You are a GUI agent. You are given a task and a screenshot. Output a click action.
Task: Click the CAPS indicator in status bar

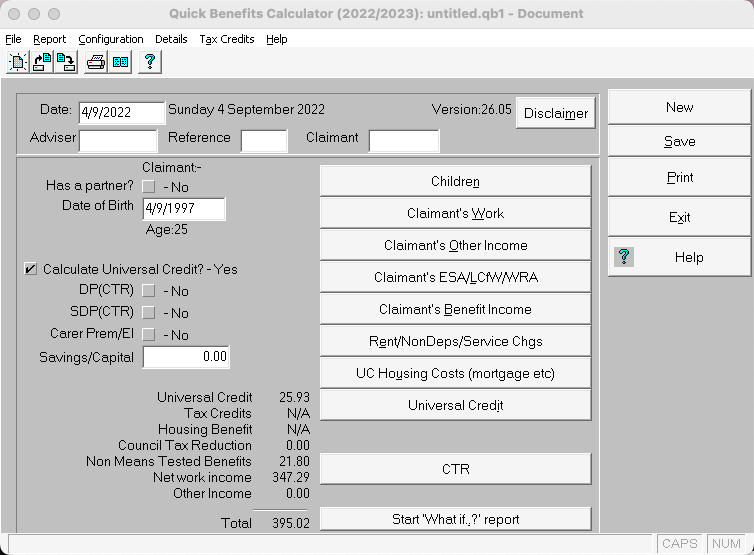click(x=679, y=543)
